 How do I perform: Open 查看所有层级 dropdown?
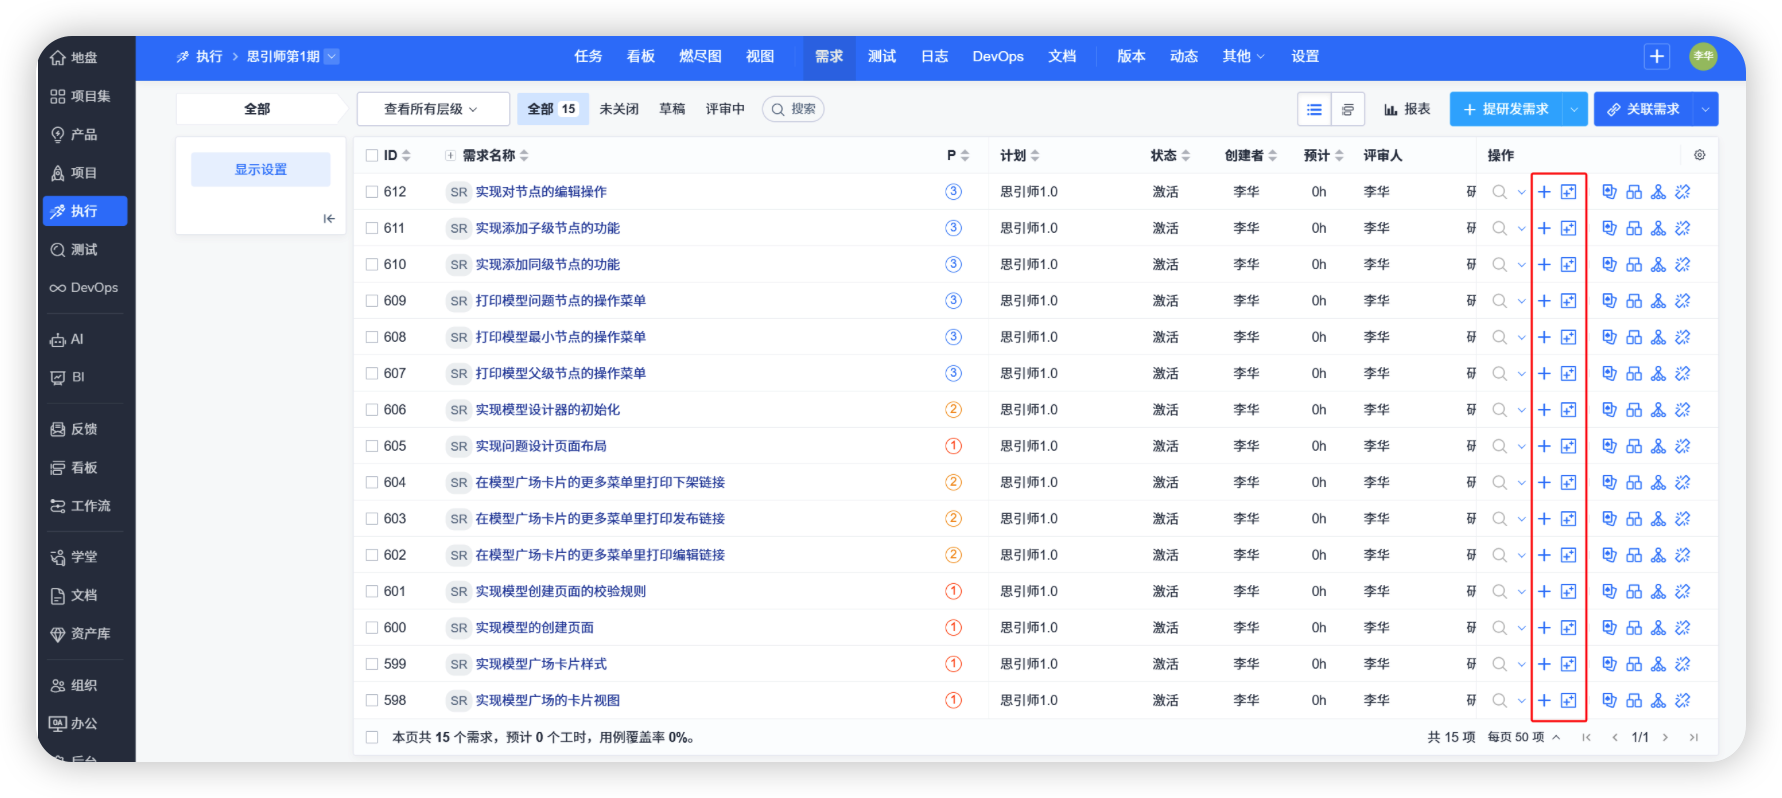point(433,109)
